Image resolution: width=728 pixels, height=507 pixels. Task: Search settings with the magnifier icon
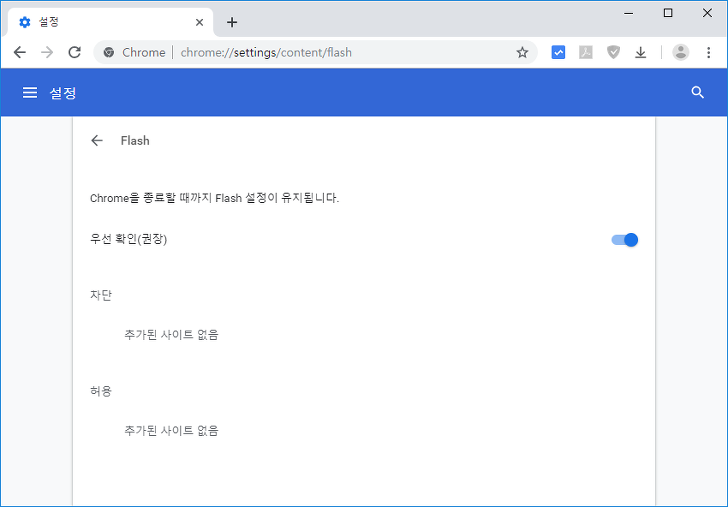coord(698,92)
